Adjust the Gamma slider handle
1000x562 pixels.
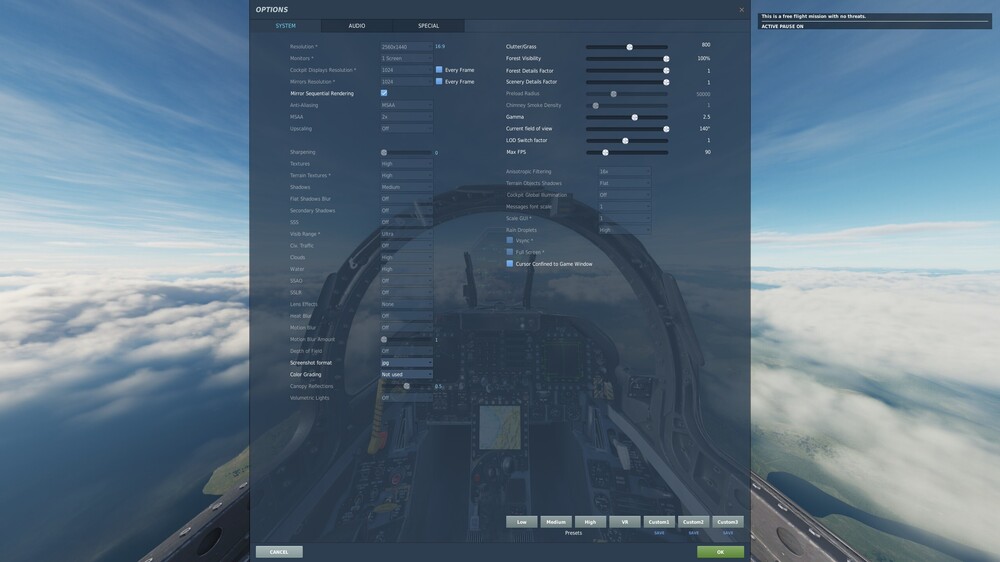[x=635, y=117]
